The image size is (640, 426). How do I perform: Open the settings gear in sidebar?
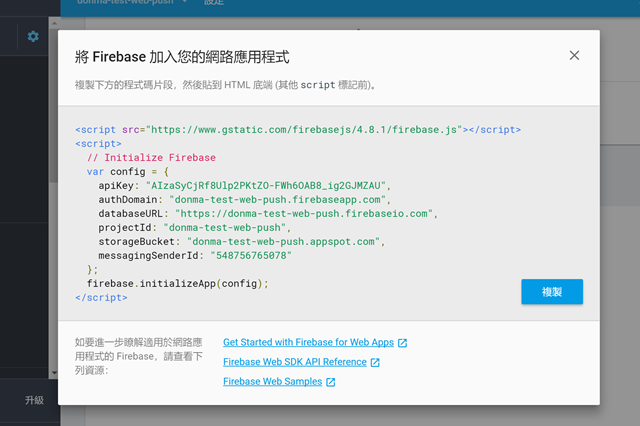[33, 36]
